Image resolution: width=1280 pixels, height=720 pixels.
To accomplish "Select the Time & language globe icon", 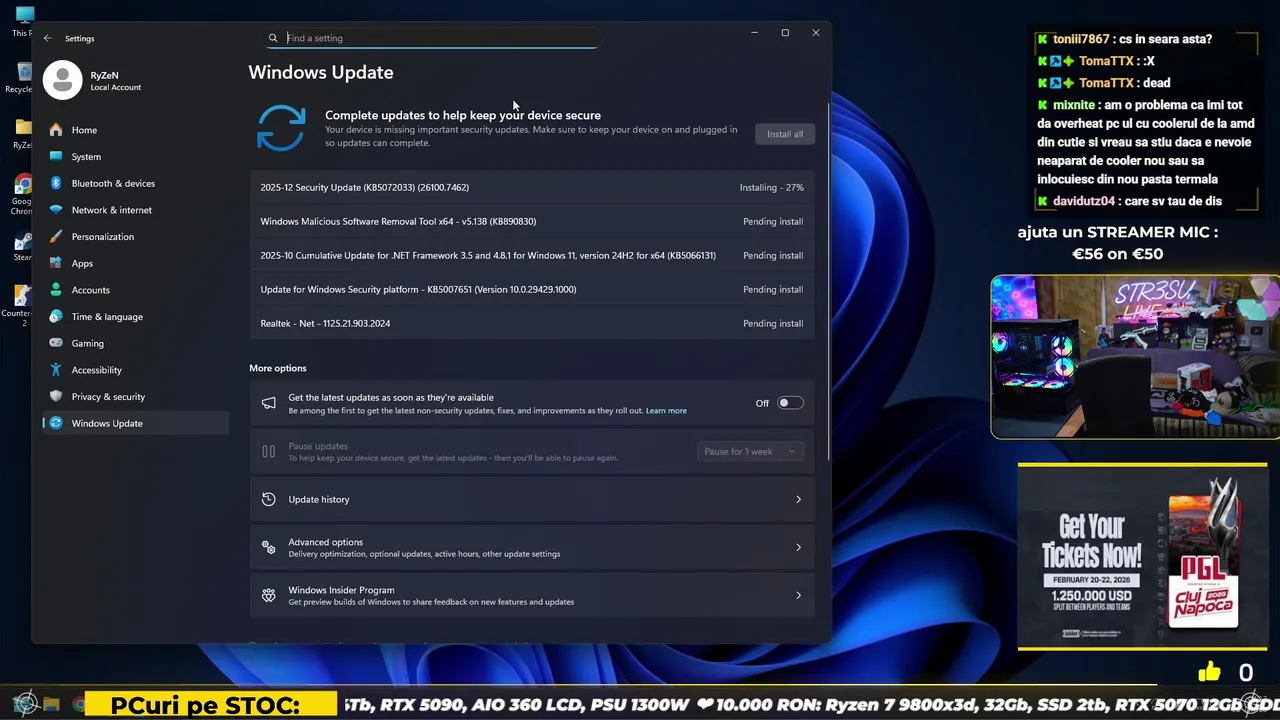I will (x=56, y=316).
